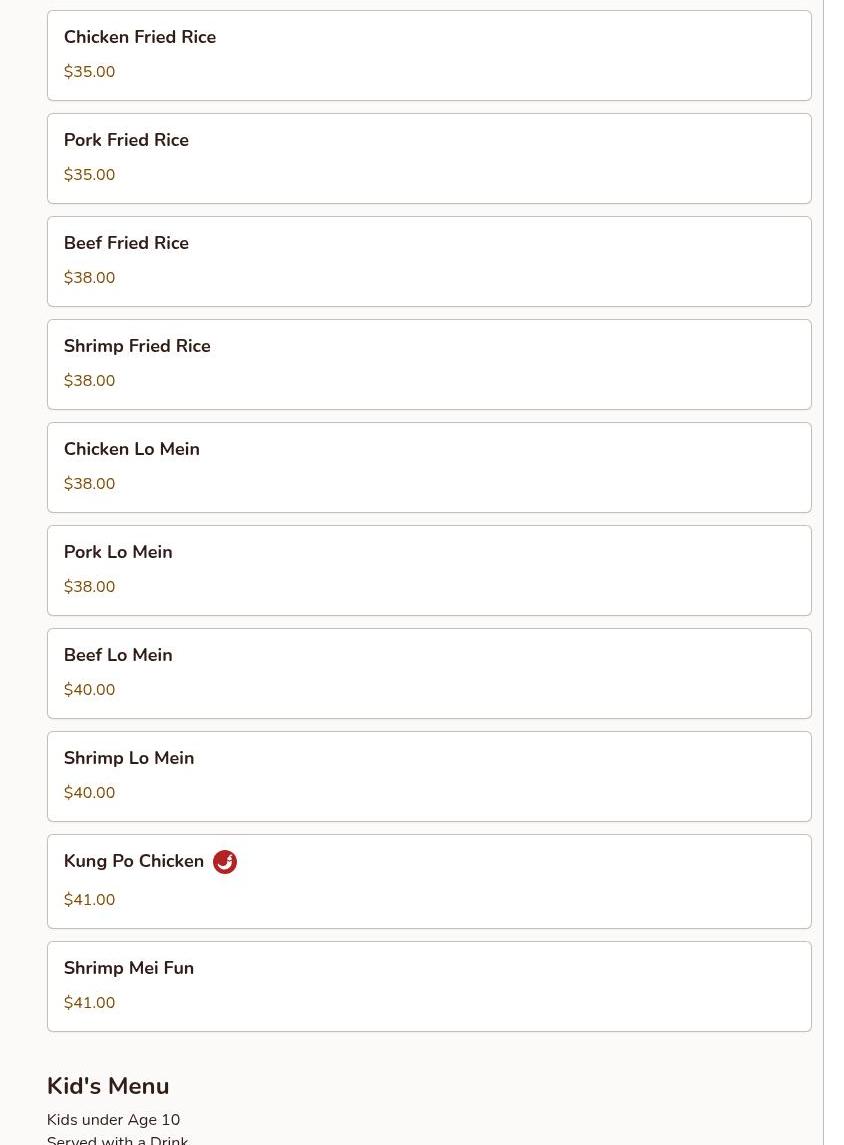The width and height of the screenshot is (844, 1145).
Task: Pick the Beef Lo Mein dish
Action: 118,656
